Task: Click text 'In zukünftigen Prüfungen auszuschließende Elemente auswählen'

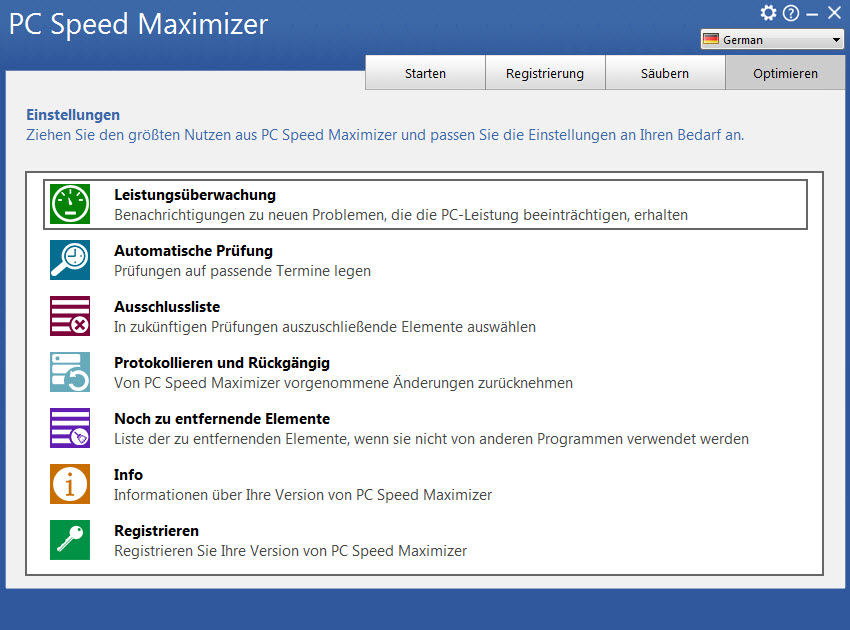Action: point(325,327)
